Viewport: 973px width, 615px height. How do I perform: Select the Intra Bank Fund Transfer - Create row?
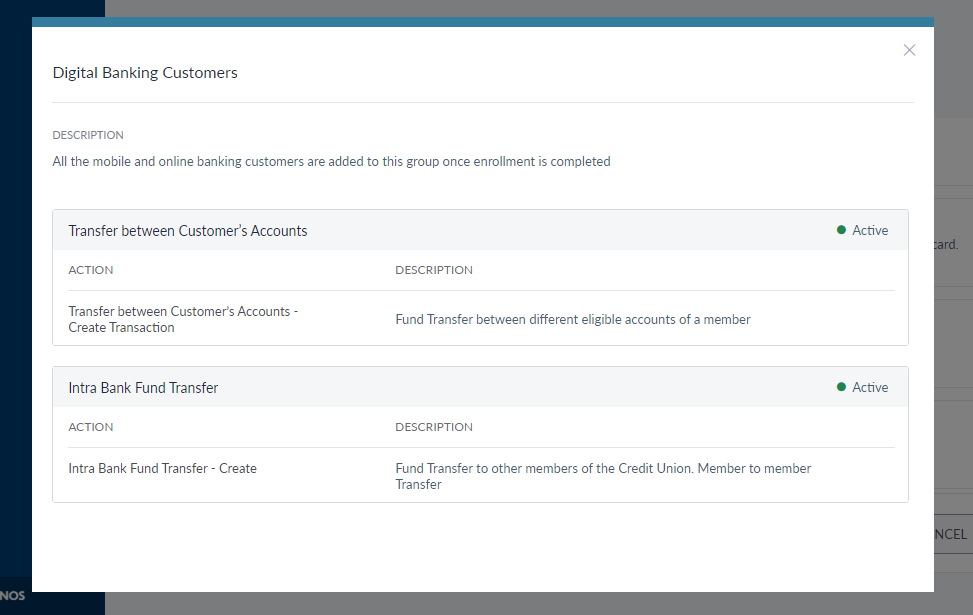click(x=162, y=468)
